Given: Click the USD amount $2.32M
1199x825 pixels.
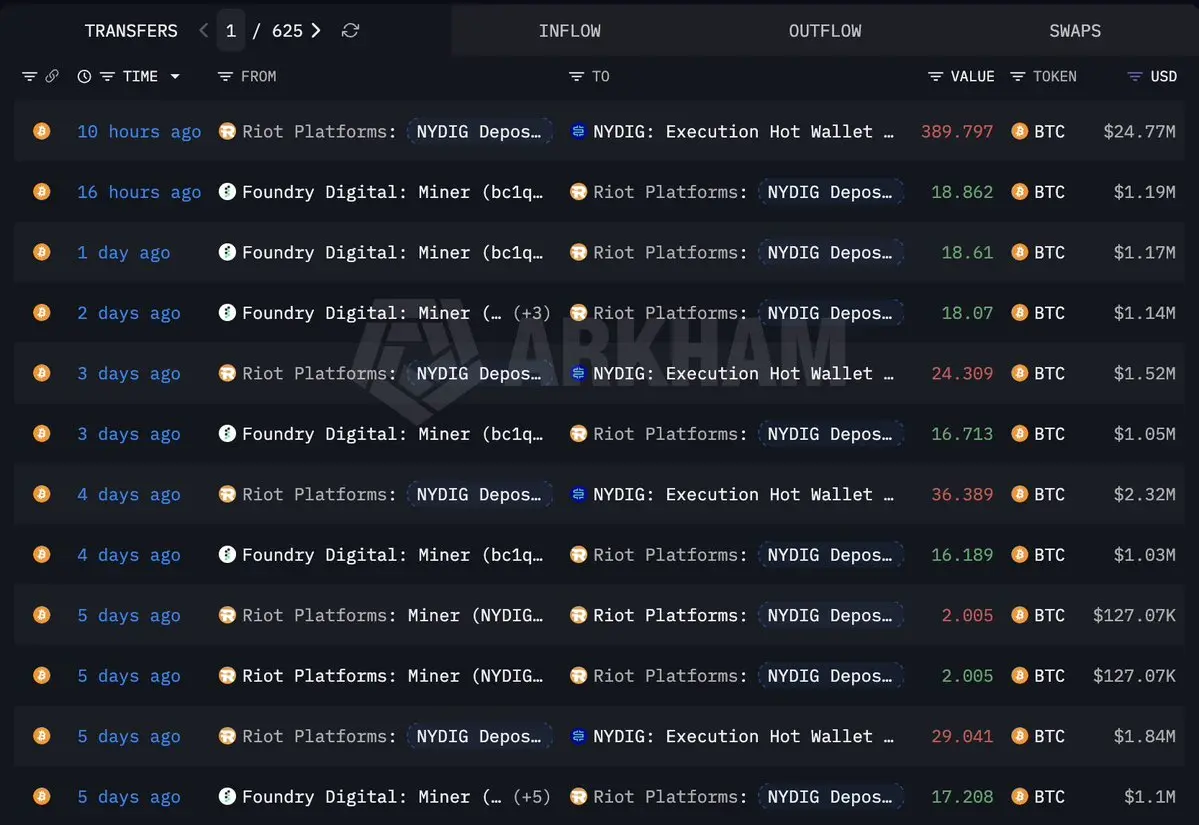Looking at the screenshot, I should tap(1145, 494).
